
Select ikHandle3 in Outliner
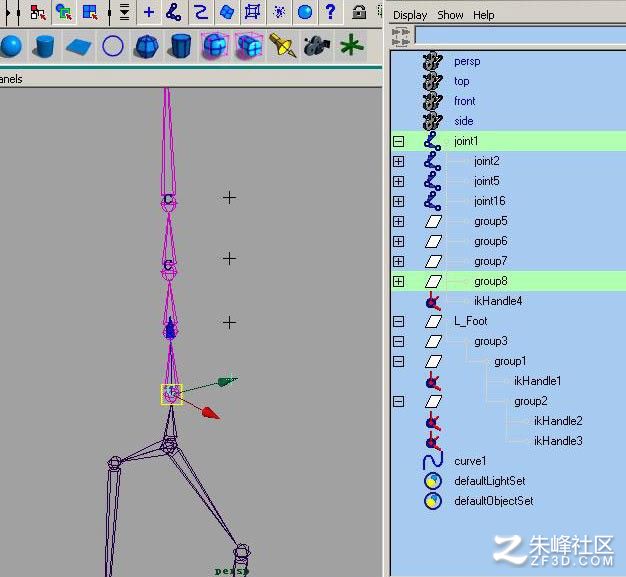558,441
